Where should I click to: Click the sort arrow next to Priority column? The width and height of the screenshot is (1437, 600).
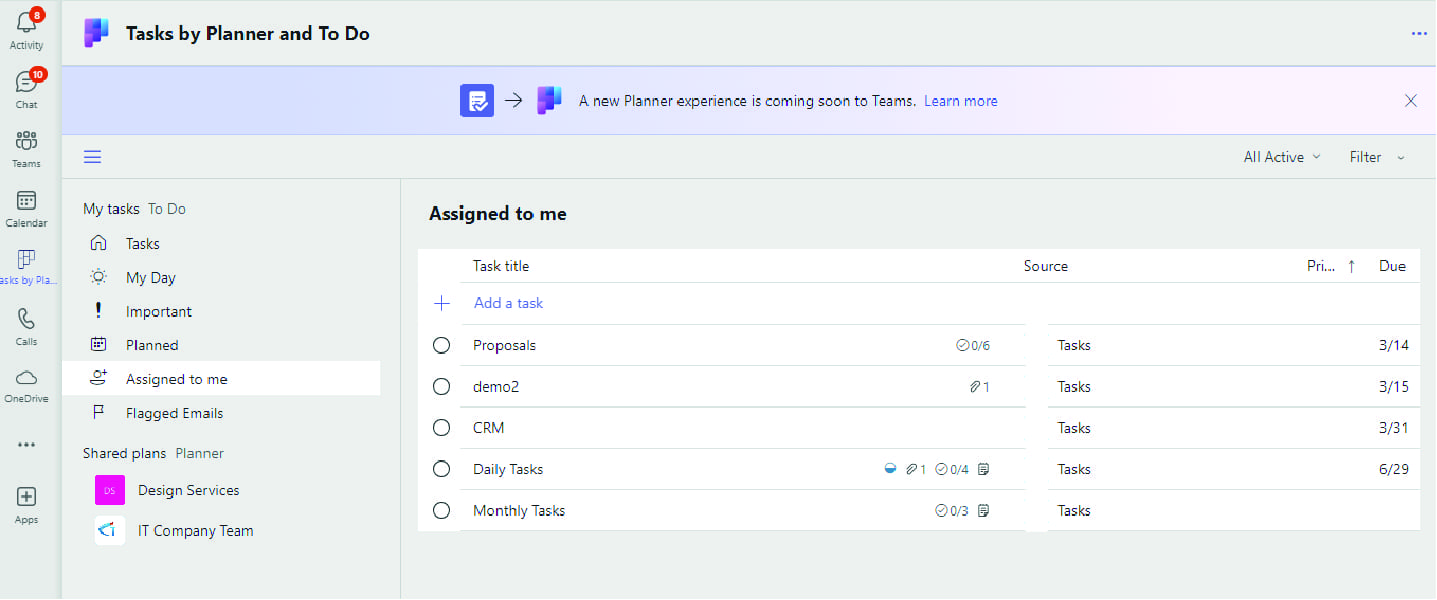1352,266
